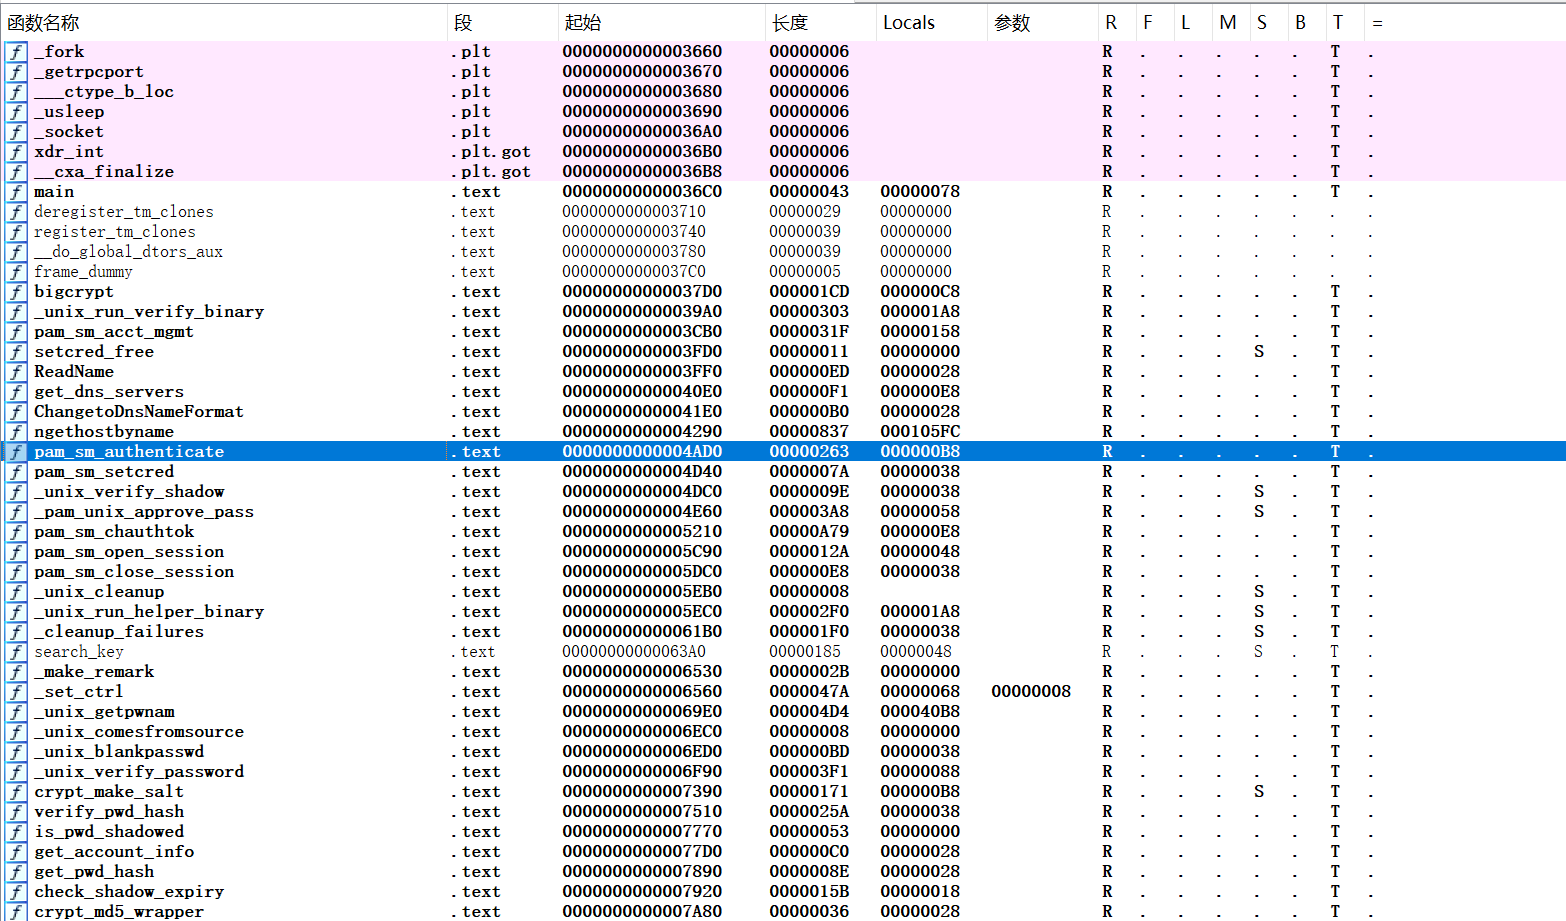Click function icon beside _unix_getpwnam

point(16,712)
